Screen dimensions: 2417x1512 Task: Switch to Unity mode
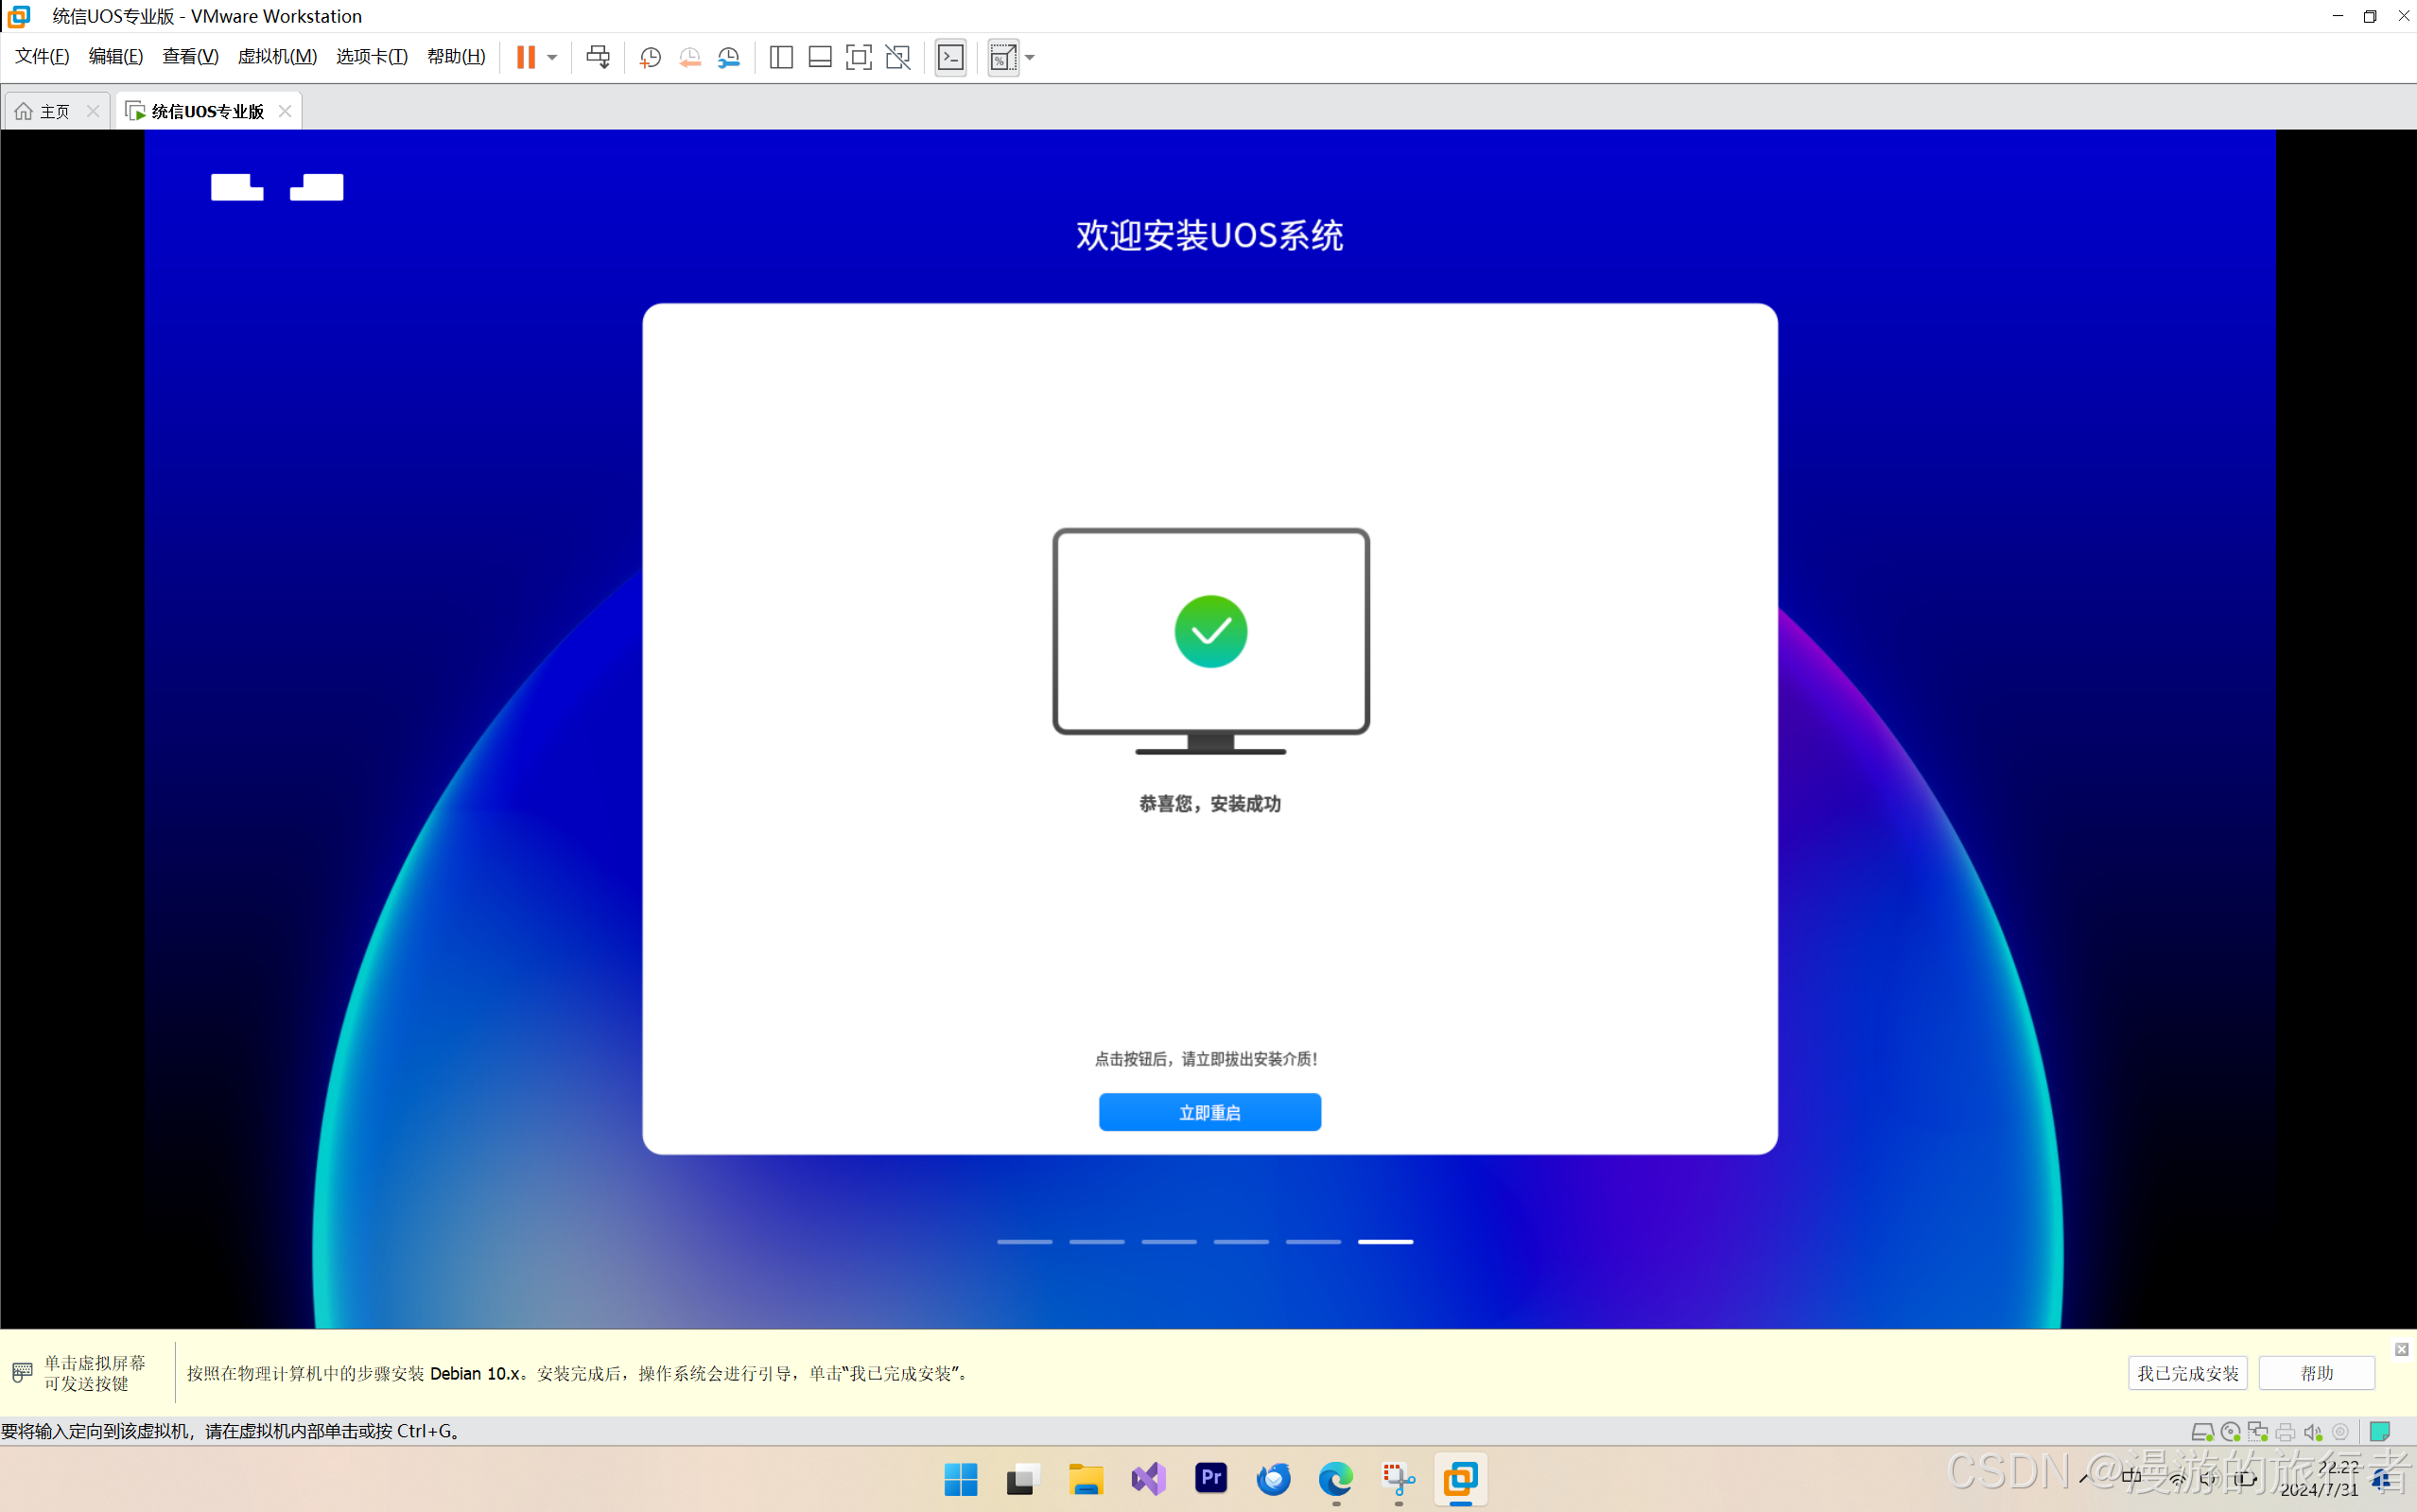pyautogui.click(x=898, y=57)
